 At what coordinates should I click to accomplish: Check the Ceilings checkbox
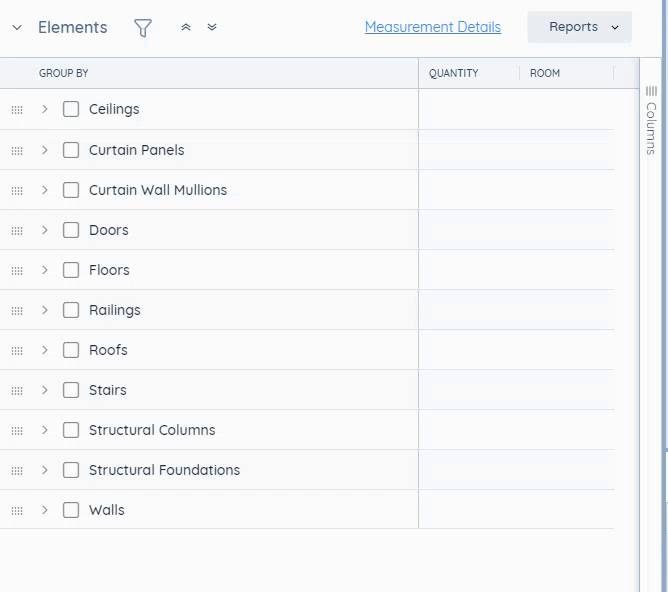point(71,109)
